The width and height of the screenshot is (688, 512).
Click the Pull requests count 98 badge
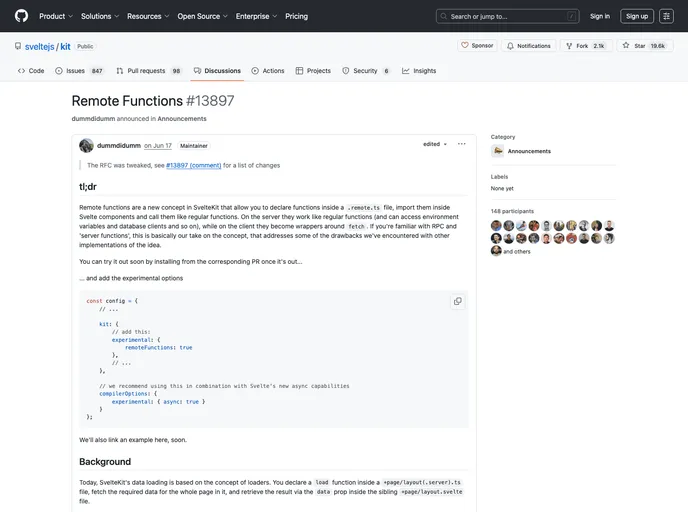(x=176, y=71)
